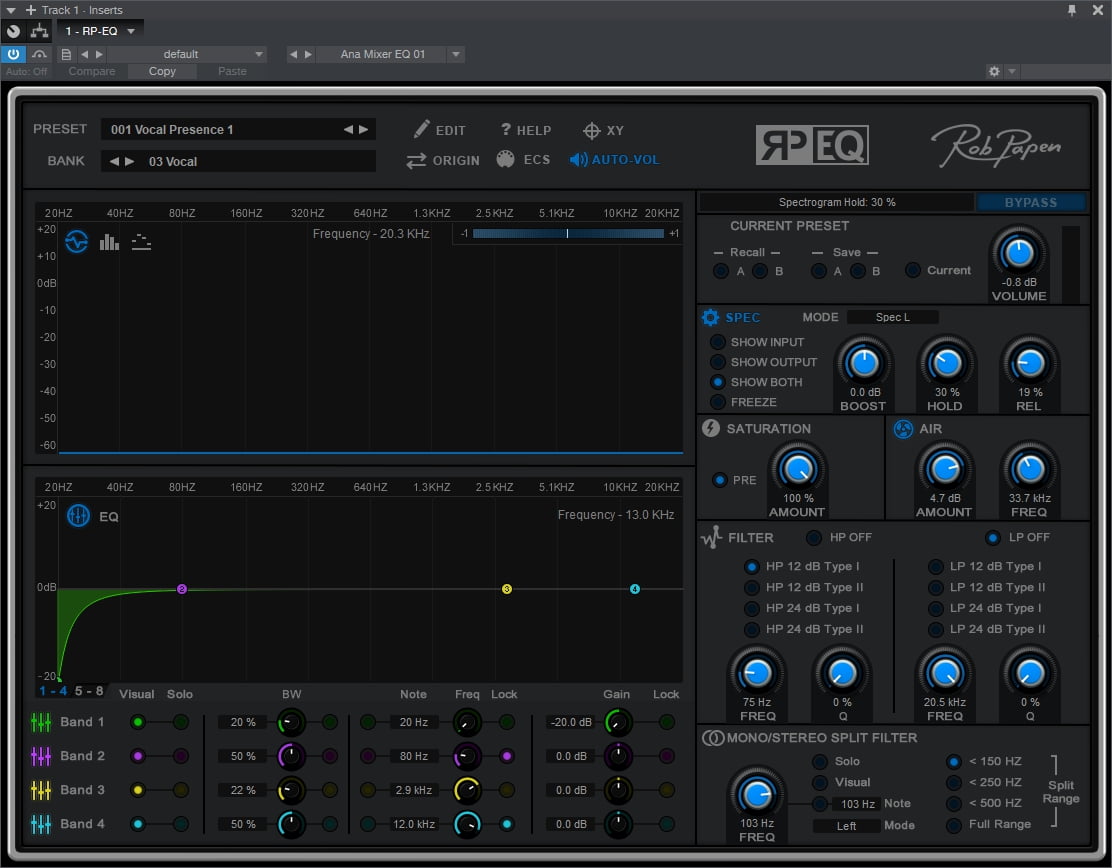Viewport: 1112px width, 868px height.
Task: Open the Left mode selector in the split filter
Action: tap(846, 826)
